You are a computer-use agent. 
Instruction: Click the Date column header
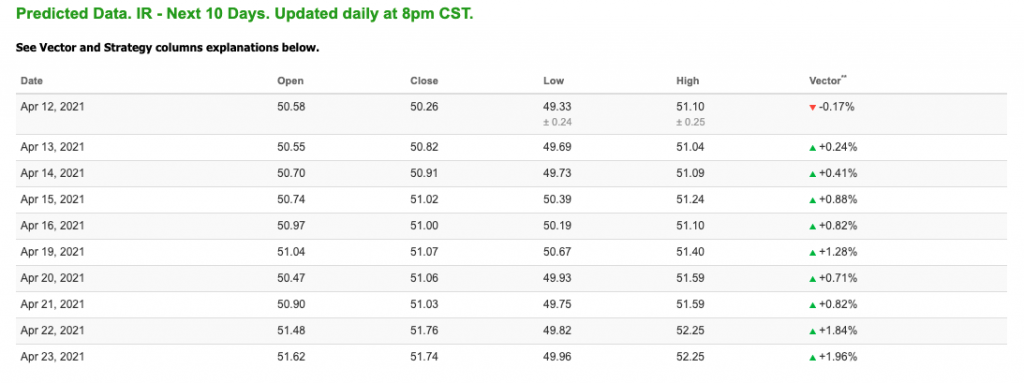(x=32, y=81)
